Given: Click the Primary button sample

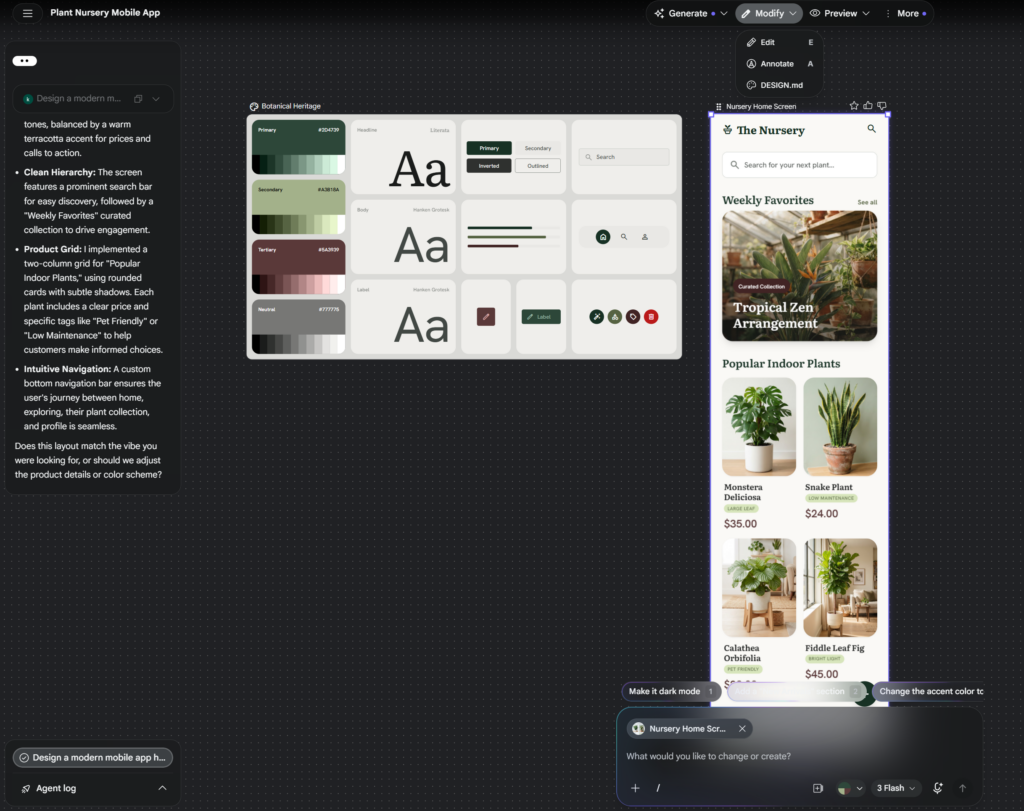Looking at the screenshot, I should click(x=489, y=148).
